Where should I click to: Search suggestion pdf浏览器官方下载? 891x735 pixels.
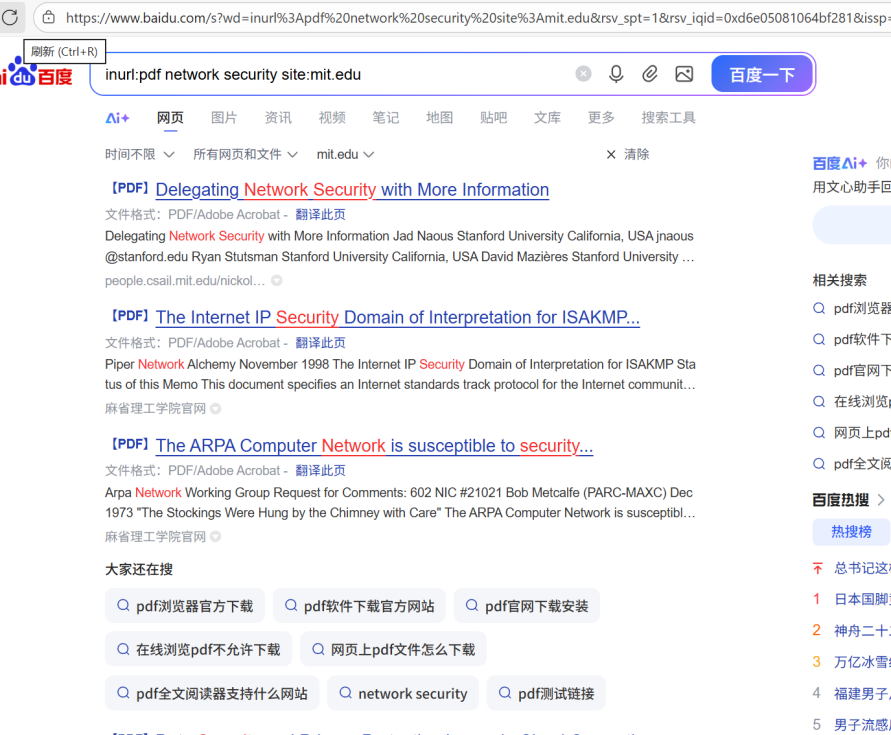pyautogui.click(x=185, y=606)
